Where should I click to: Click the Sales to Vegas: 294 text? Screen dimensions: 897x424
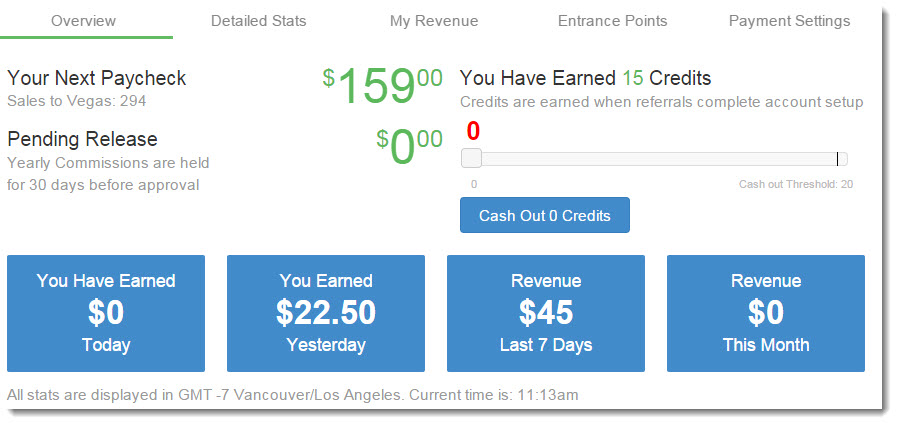(x=77, y=101)
